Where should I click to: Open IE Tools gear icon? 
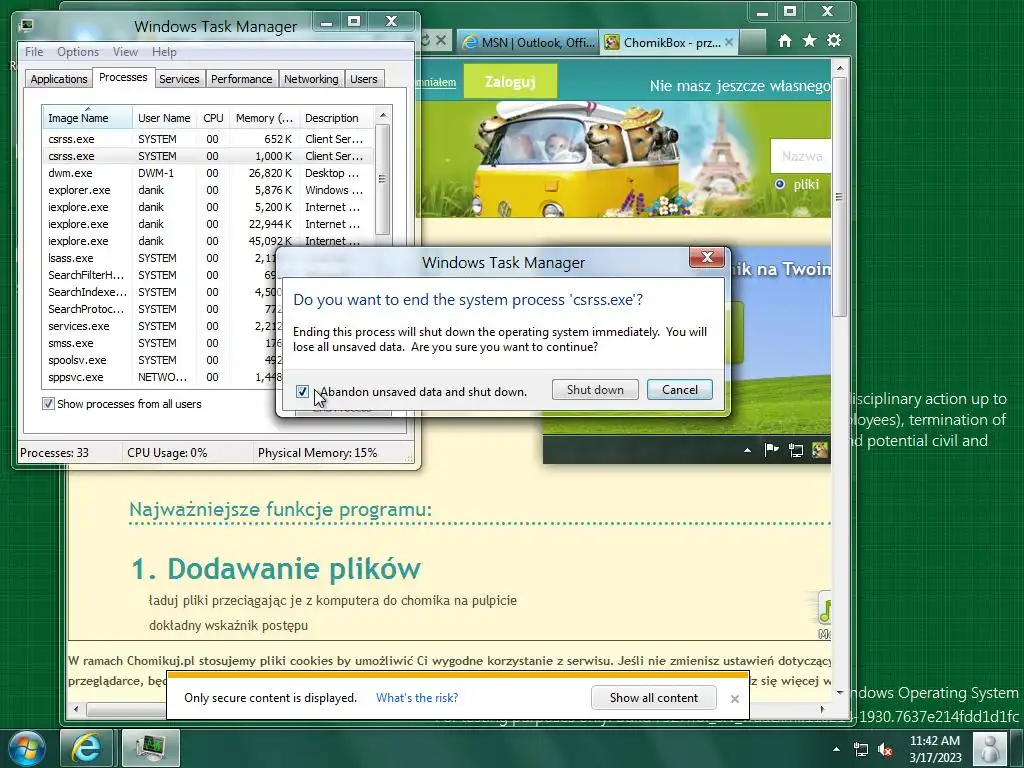point(834,40)
